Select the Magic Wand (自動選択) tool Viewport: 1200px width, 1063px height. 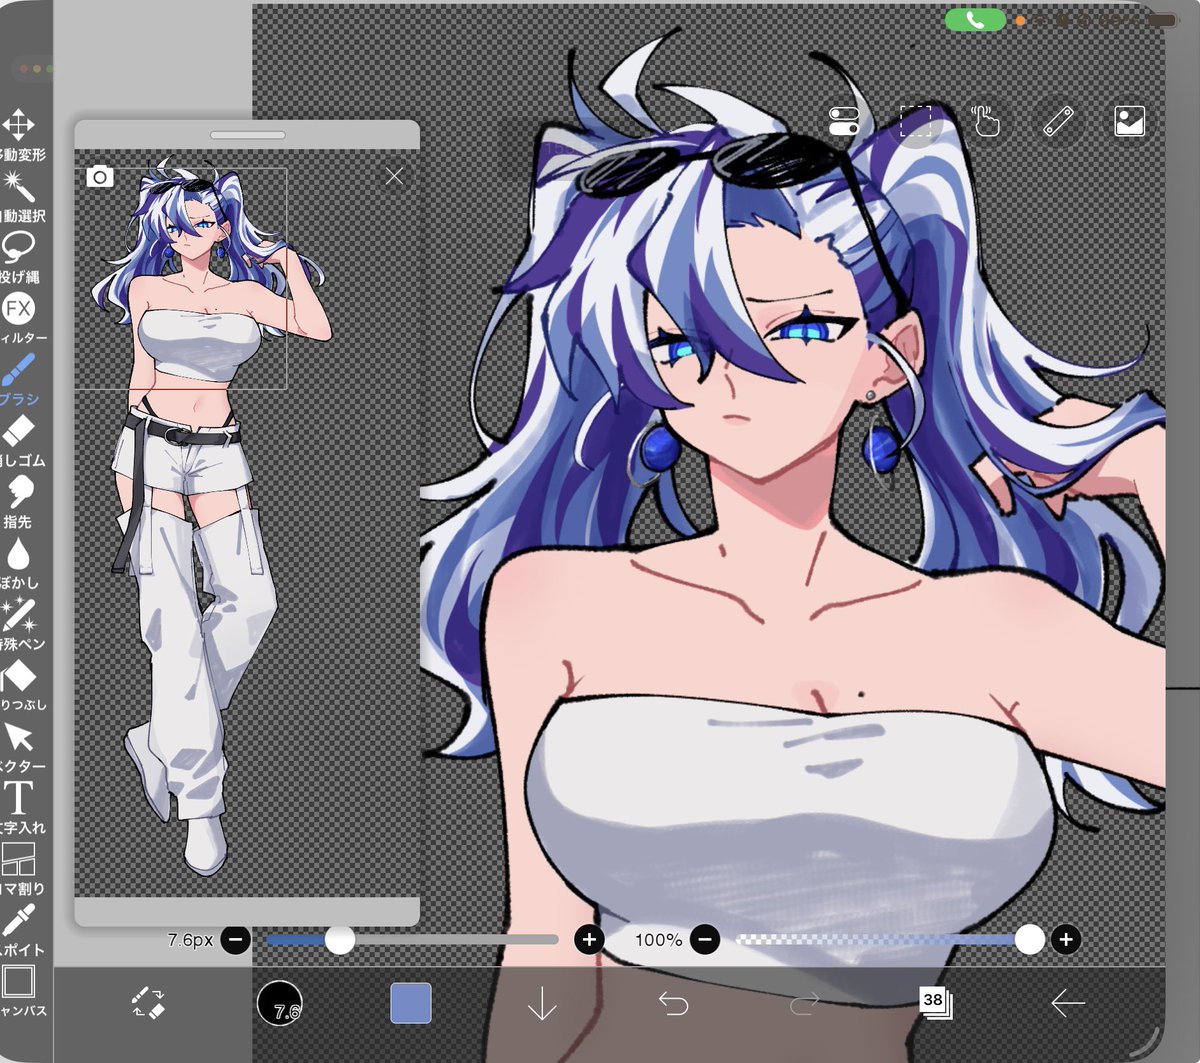coord(19,195)
